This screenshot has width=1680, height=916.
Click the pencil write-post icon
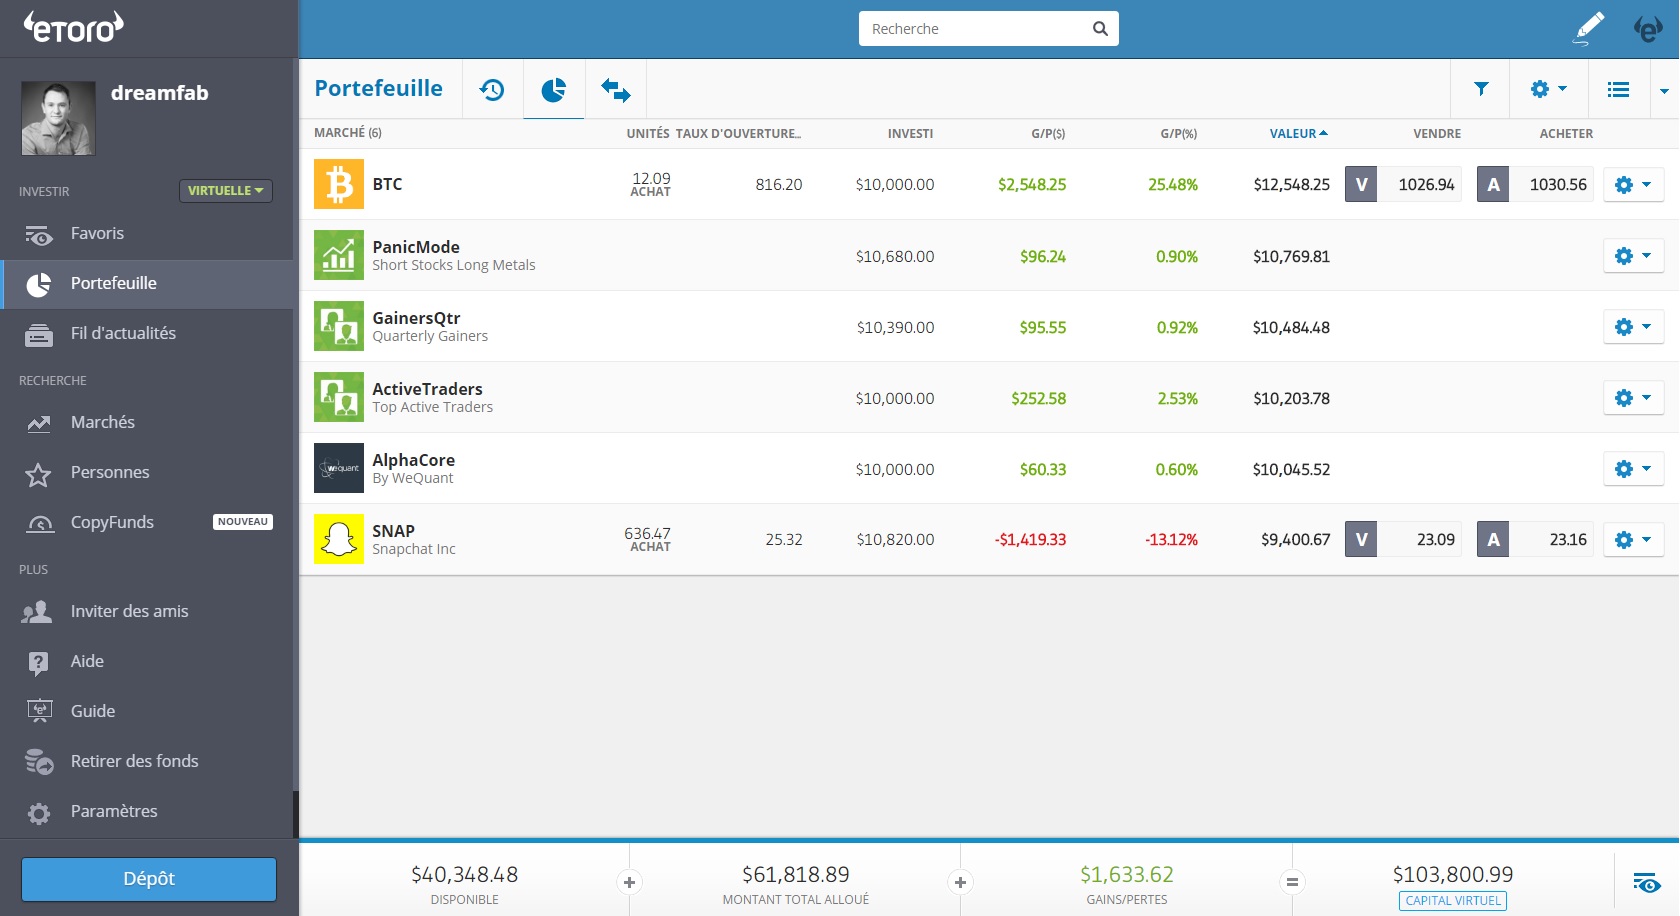coord(1588,28)
